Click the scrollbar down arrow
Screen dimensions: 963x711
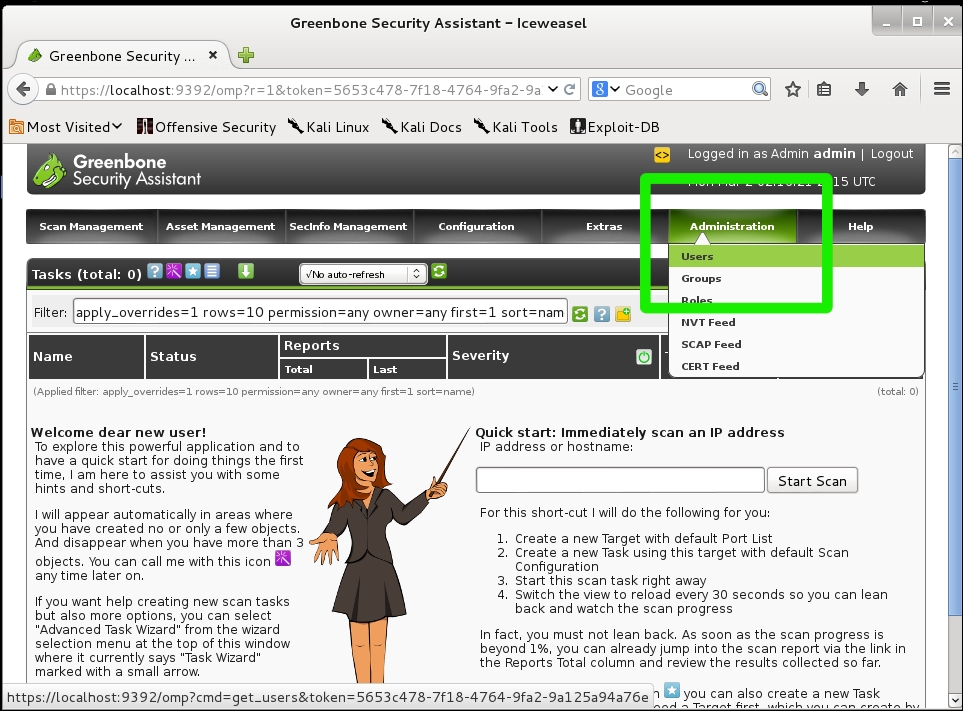point(954,700)
